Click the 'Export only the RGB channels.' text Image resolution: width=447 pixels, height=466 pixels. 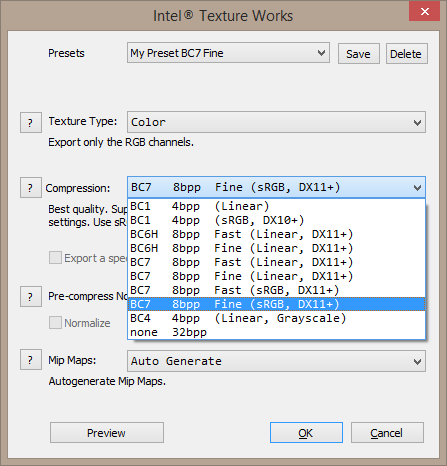tap(121, 142)
